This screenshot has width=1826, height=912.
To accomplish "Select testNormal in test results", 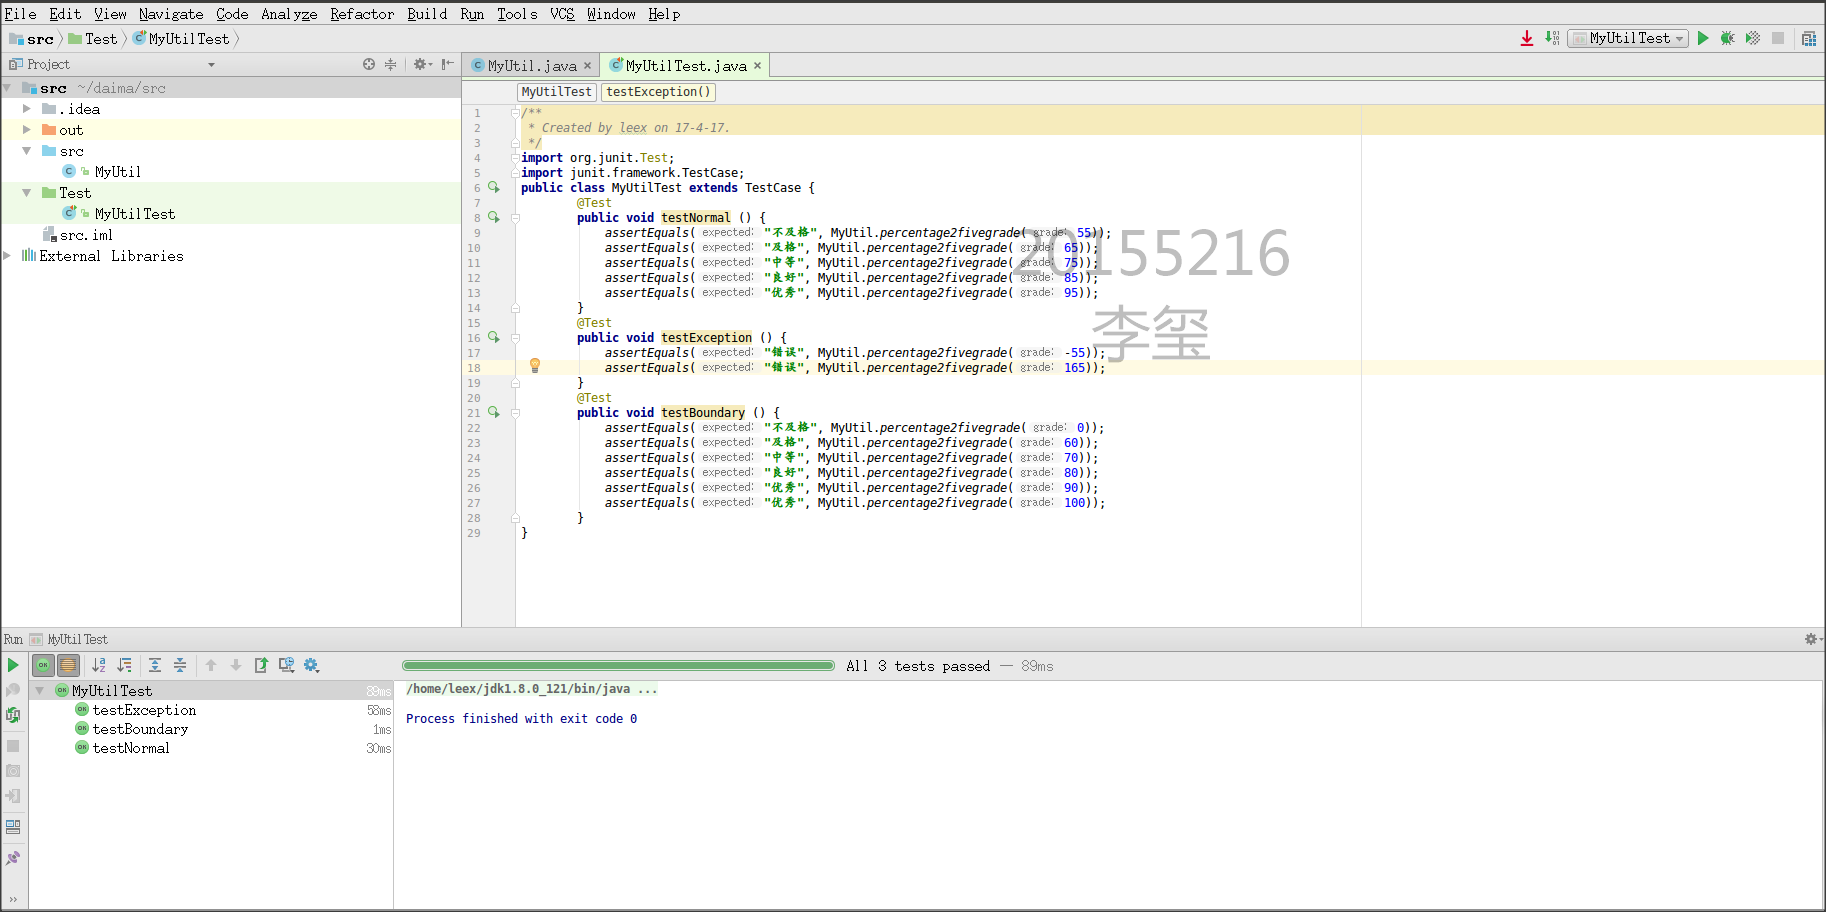I will [131, 748].
